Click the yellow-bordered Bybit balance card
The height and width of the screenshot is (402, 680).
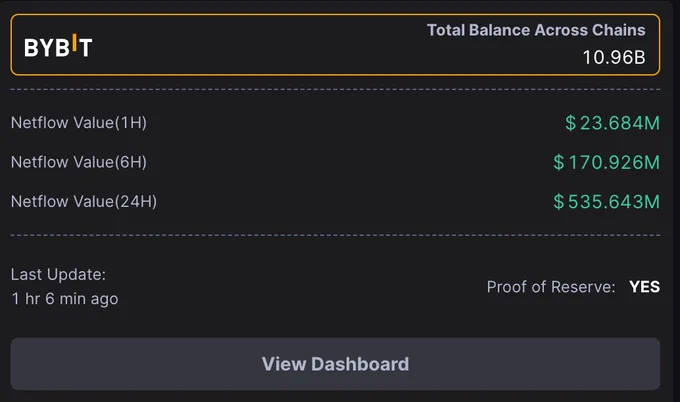(x=335, y=45)
